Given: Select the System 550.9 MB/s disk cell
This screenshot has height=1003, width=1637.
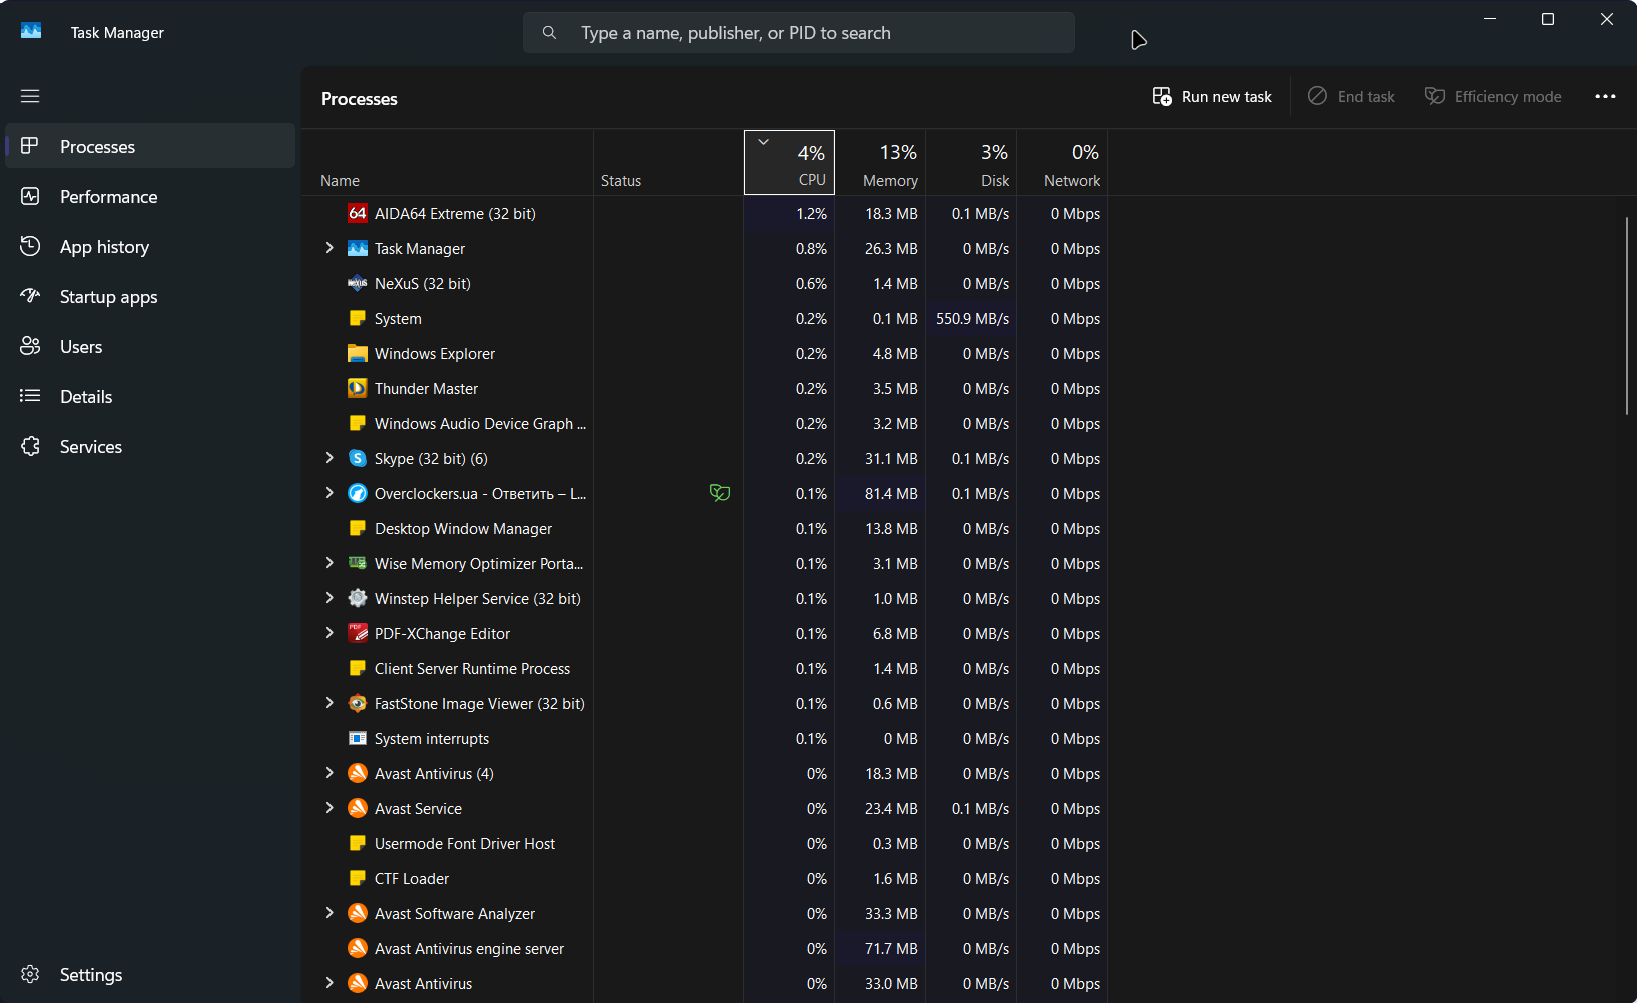Looking at the screenshot, I should point(971,318).
